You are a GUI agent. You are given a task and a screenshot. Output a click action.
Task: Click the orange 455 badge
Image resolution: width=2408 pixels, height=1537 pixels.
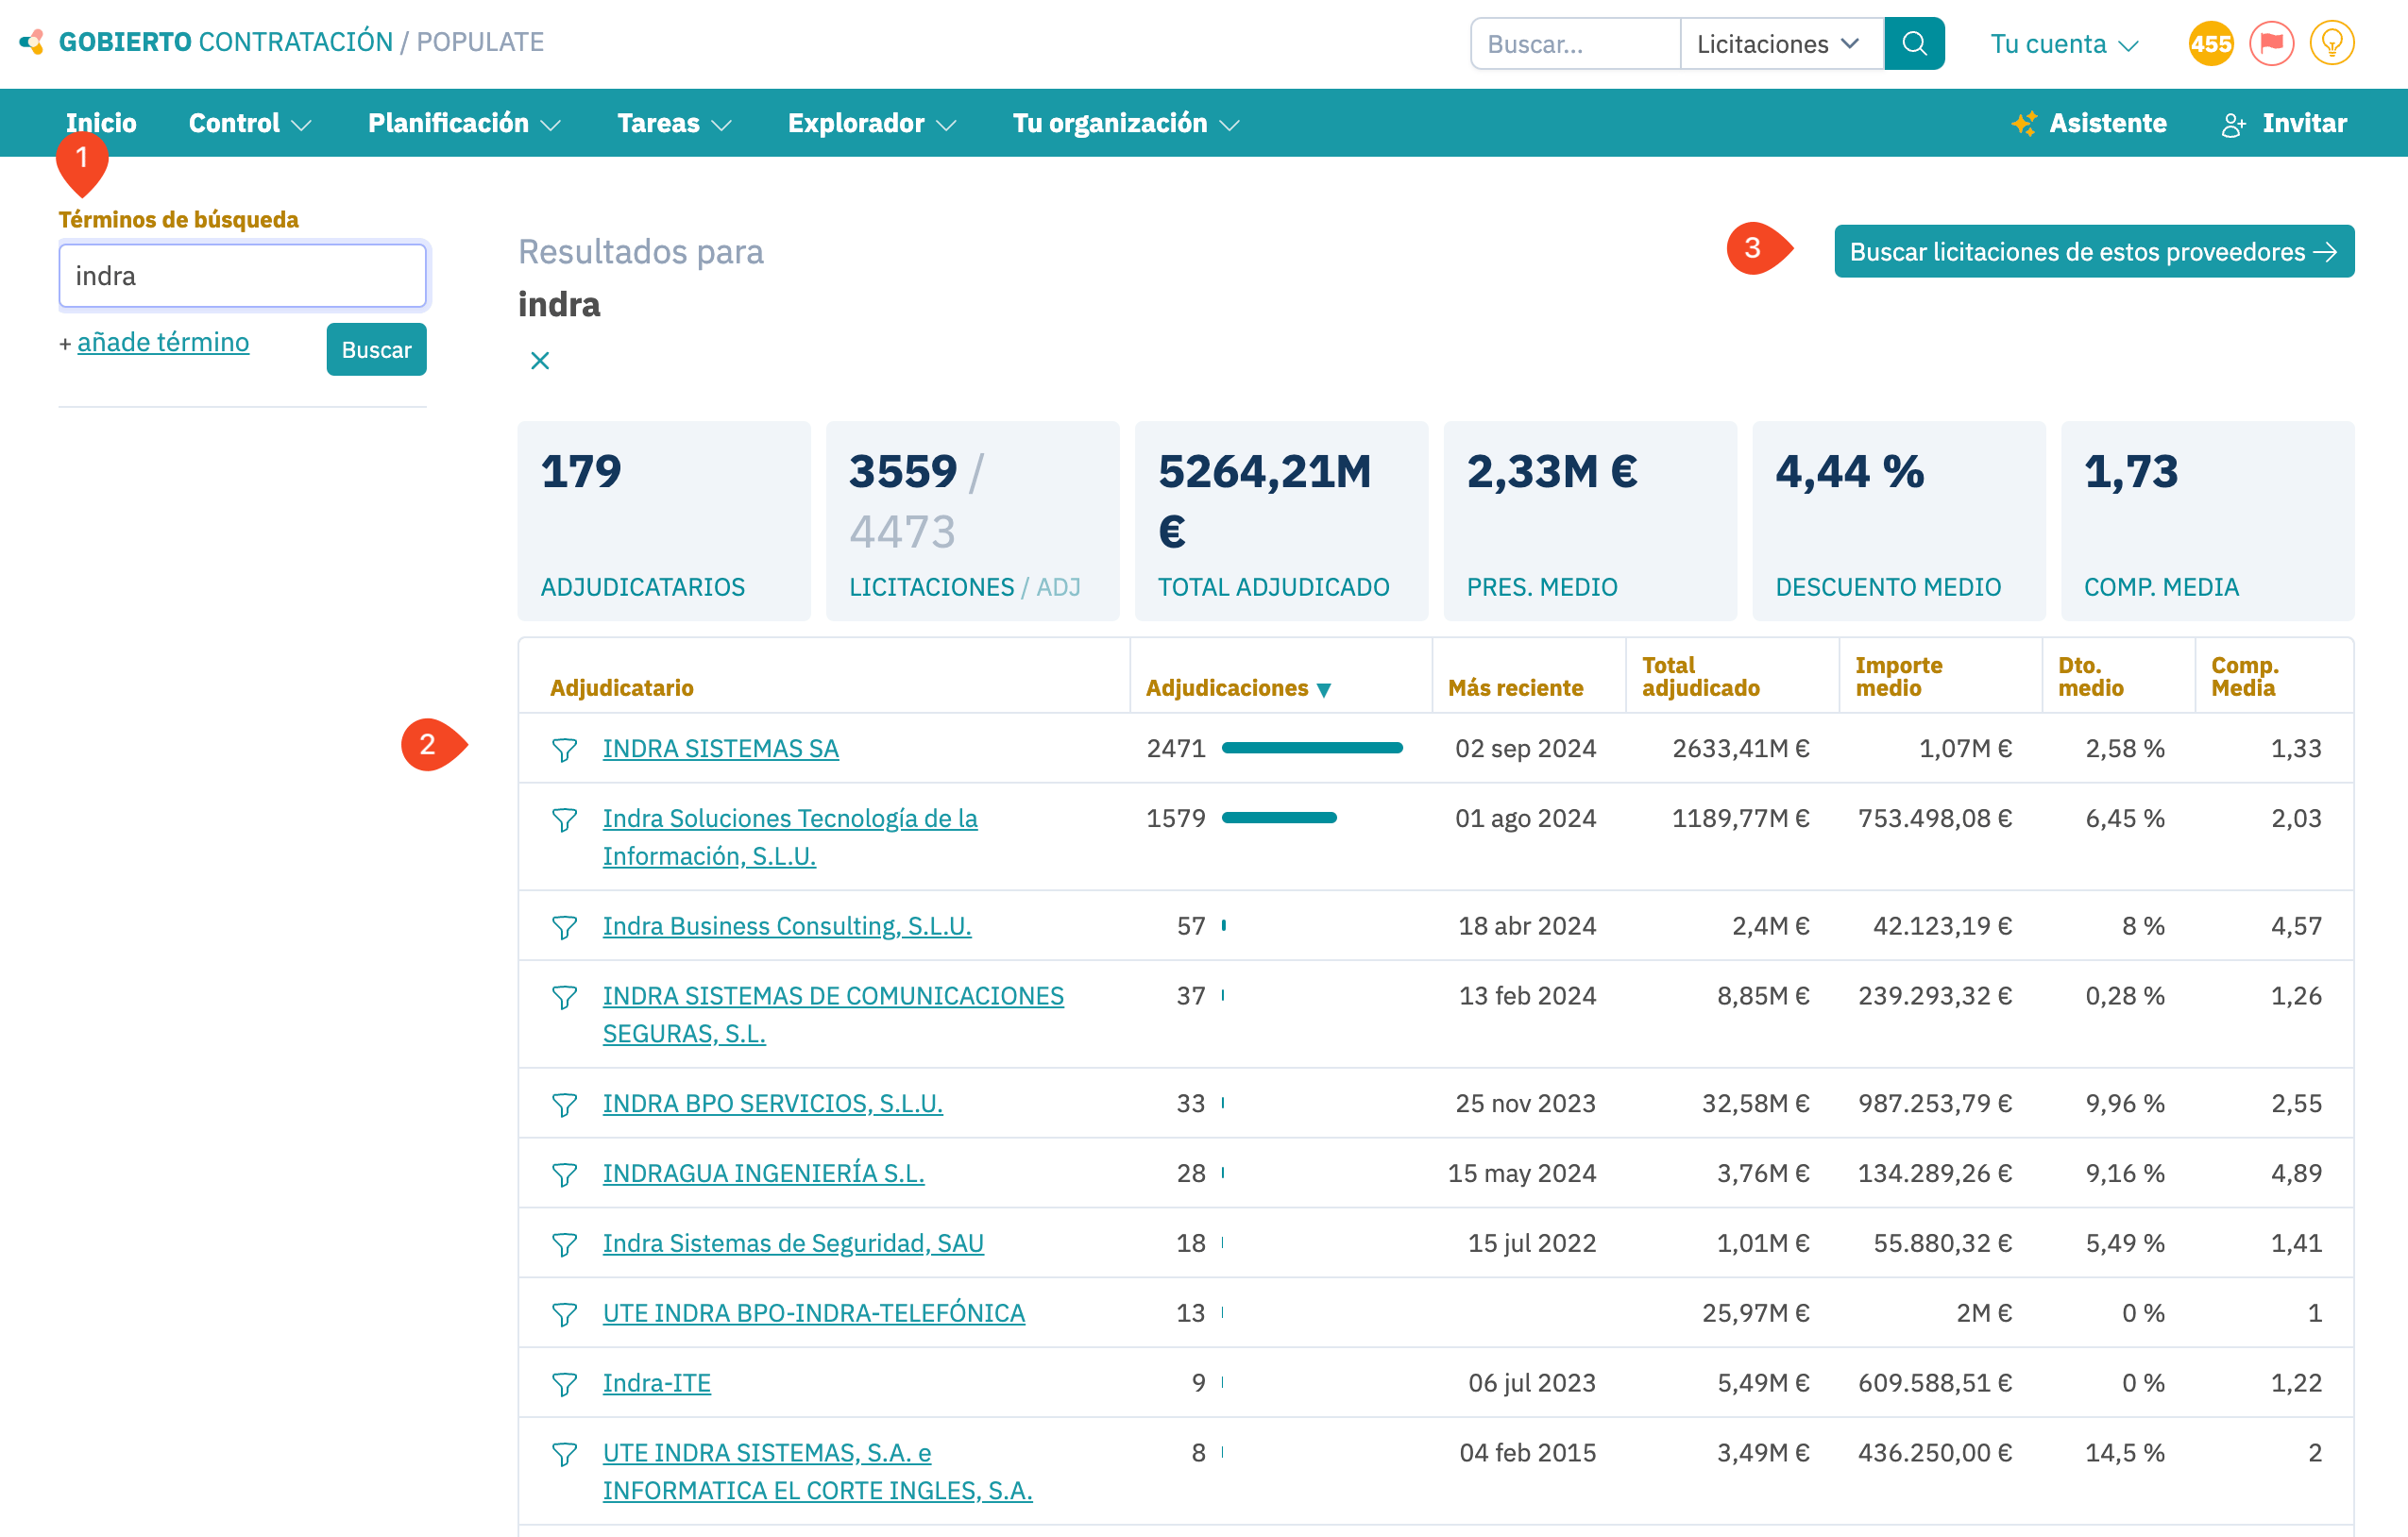[2210, 44]
